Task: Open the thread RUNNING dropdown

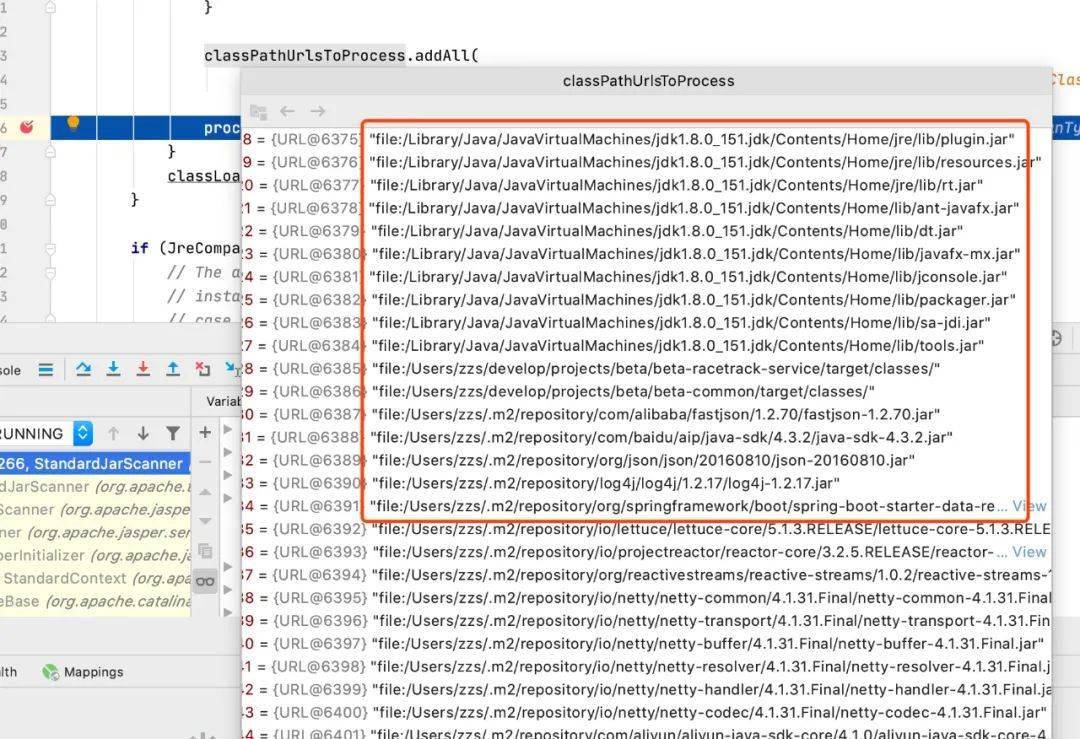Action: click(x=83, y=433)
